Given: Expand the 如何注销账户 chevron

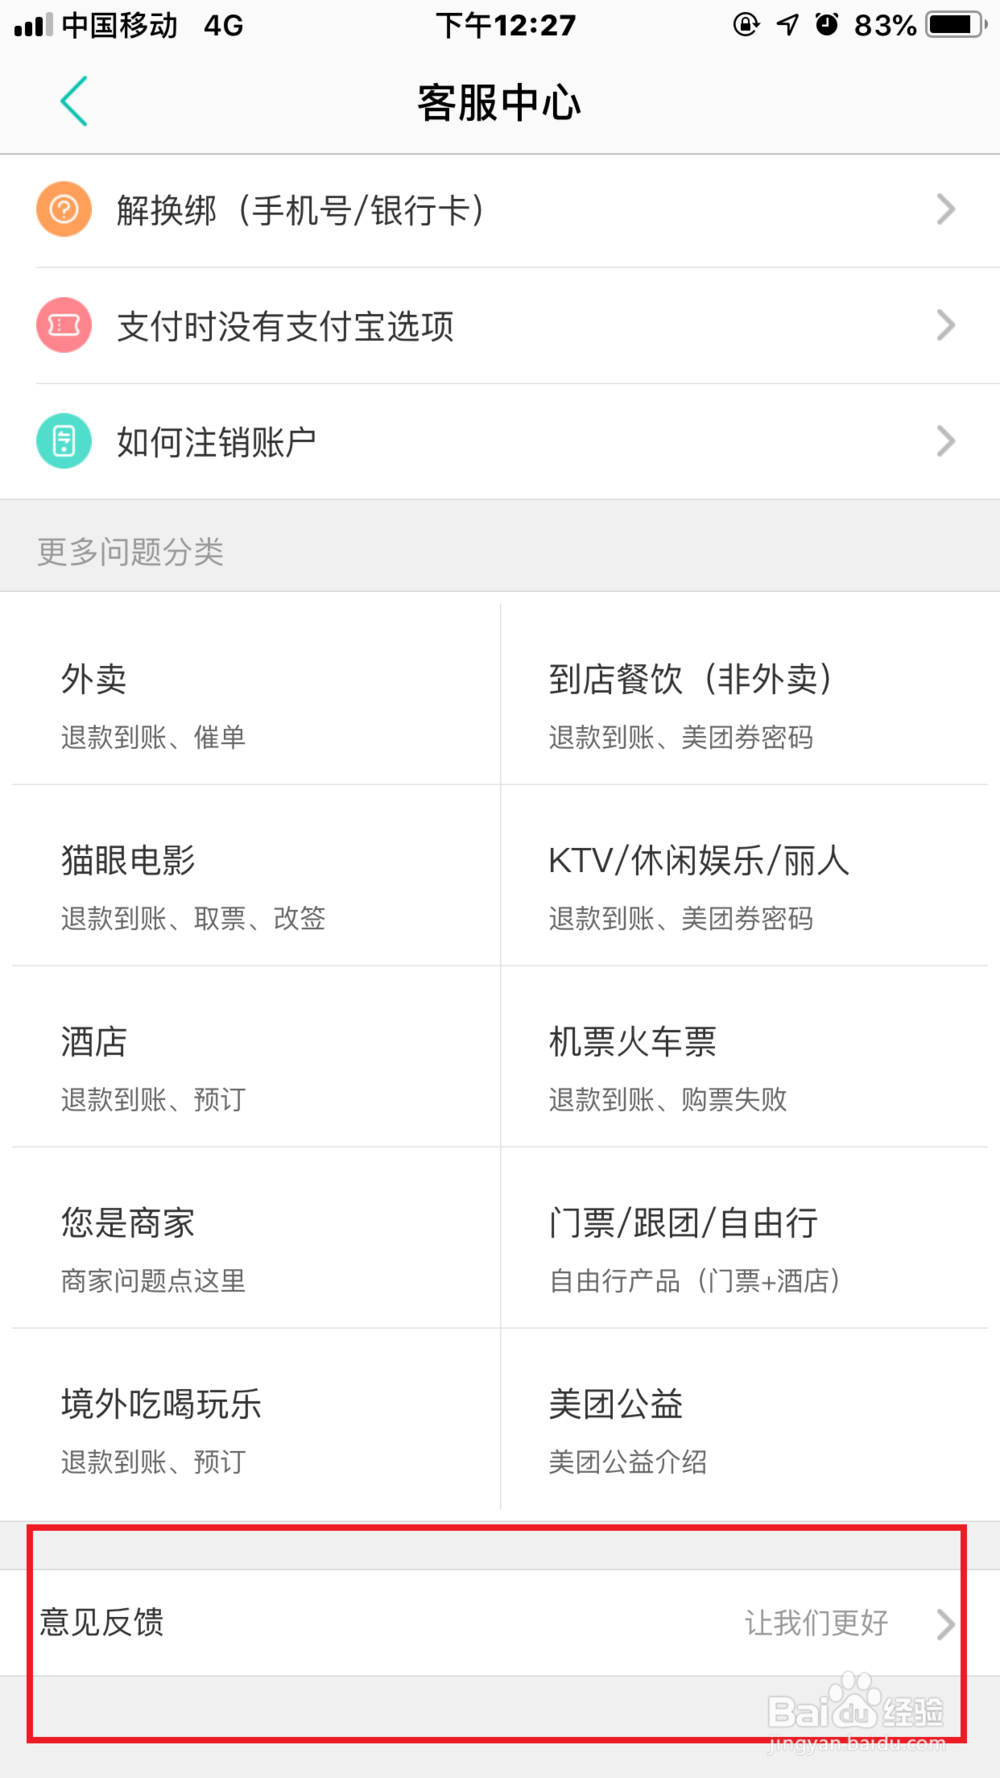Looking at the screenshot, I should pos(946,441).
